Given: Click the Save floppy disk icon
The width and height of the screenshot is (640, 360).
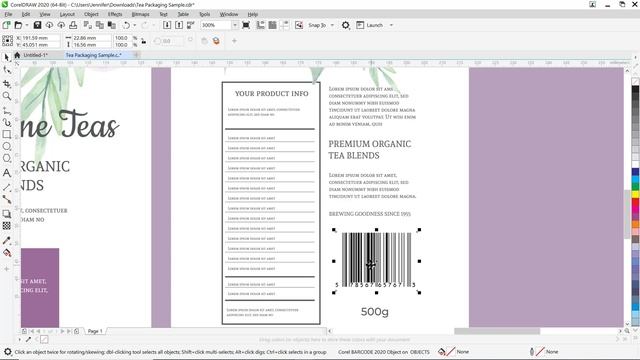Looking at the screenshot, I should (37, 25).
